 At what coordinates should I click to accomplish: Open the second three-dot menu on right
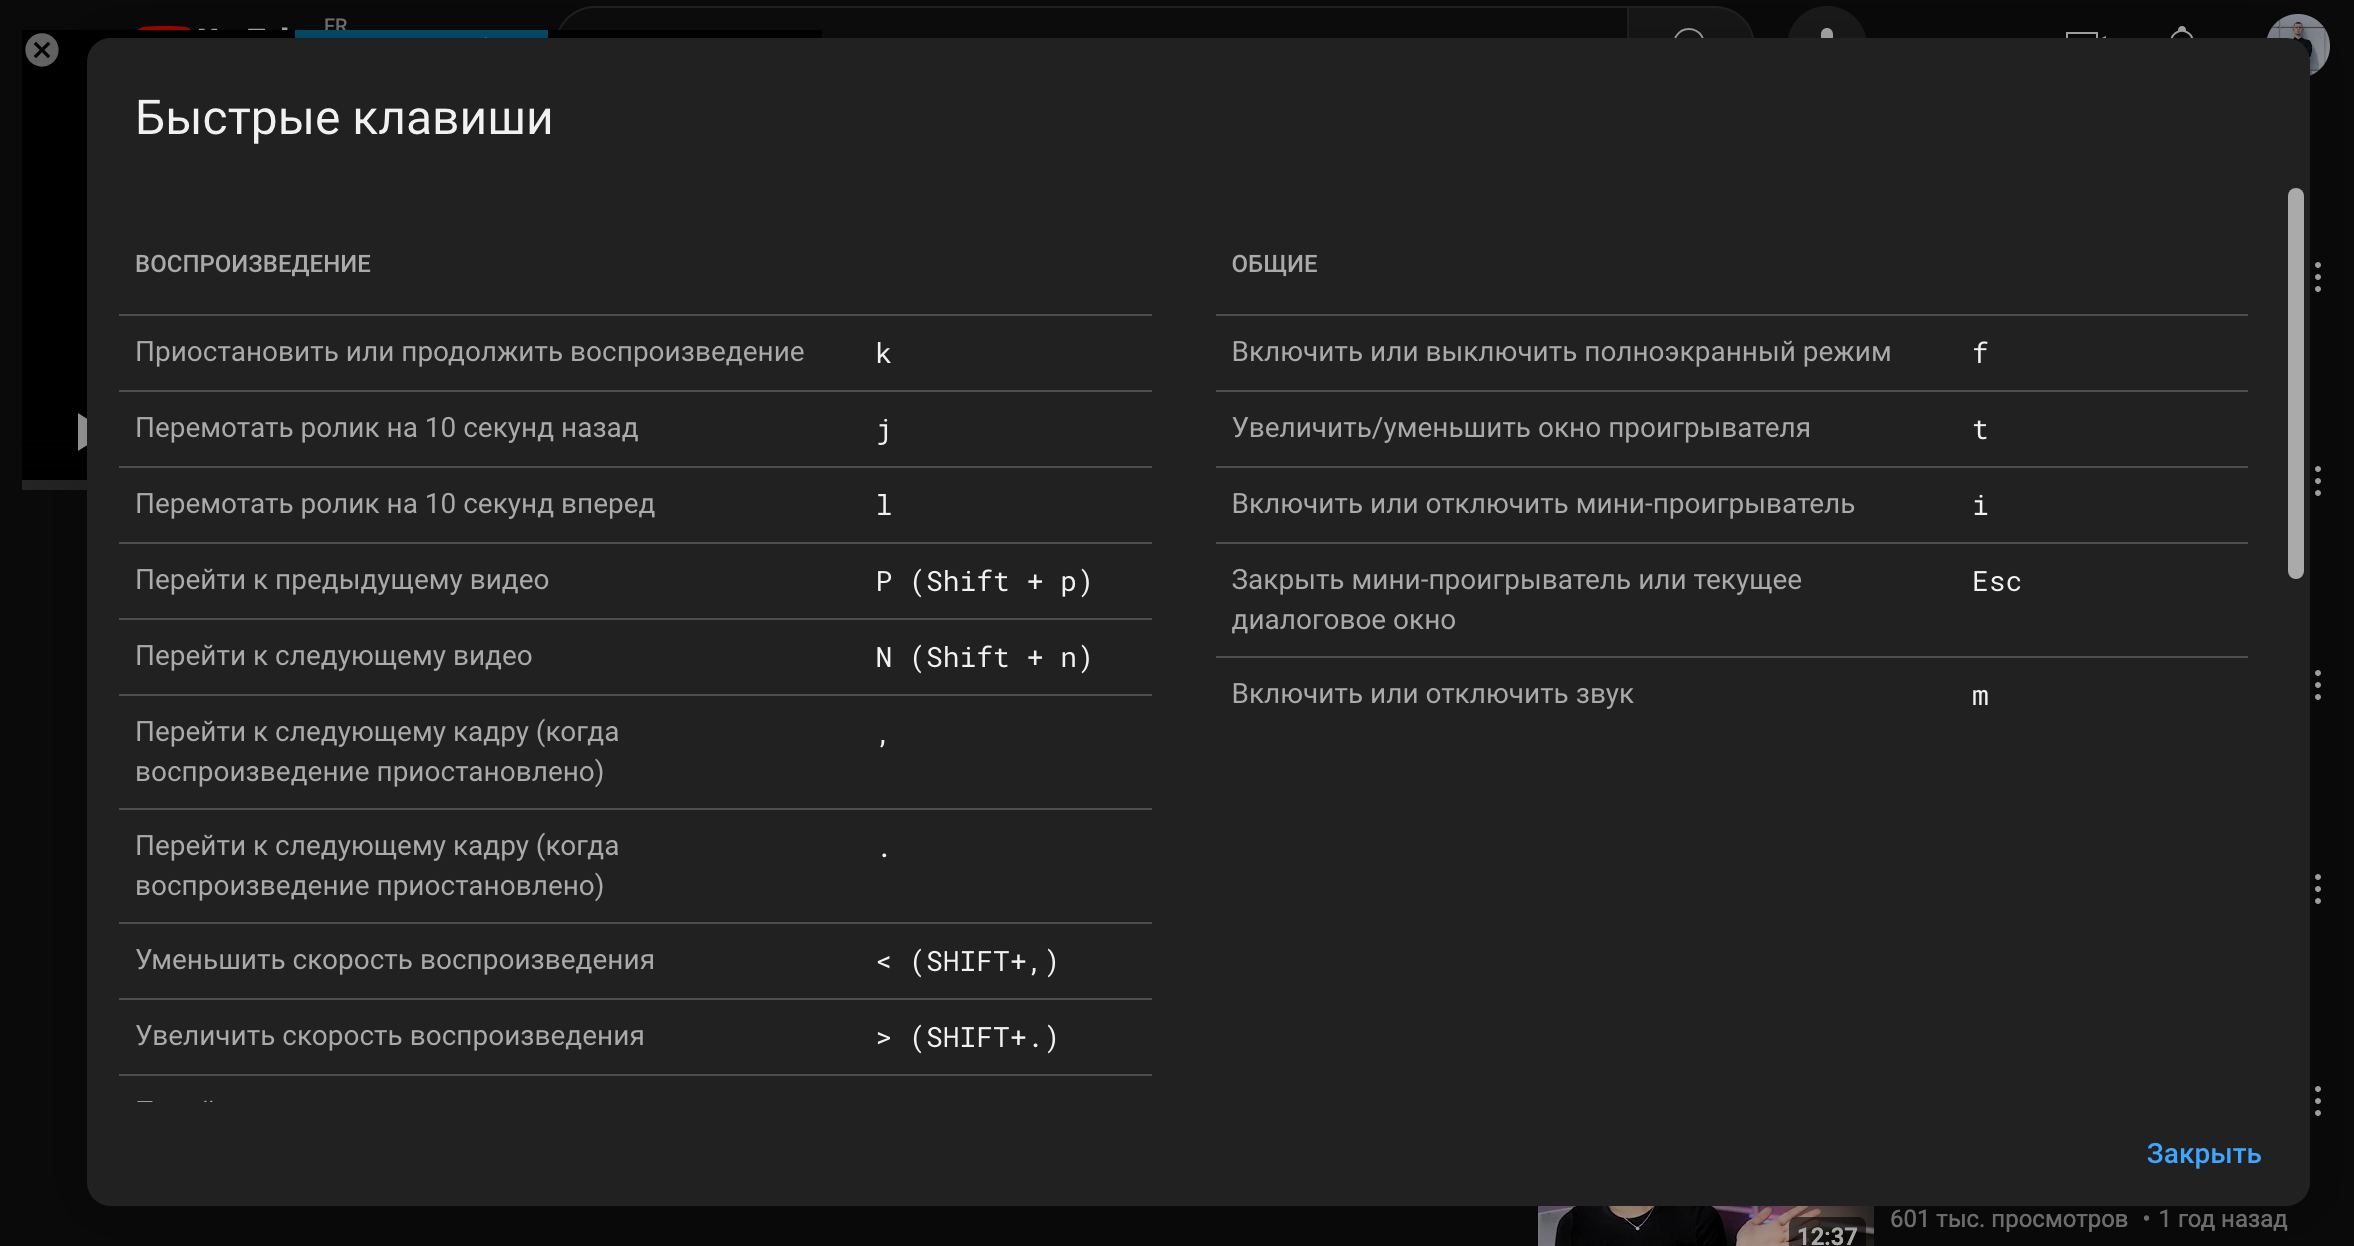pyautogui.click(x=2317, y=481)
